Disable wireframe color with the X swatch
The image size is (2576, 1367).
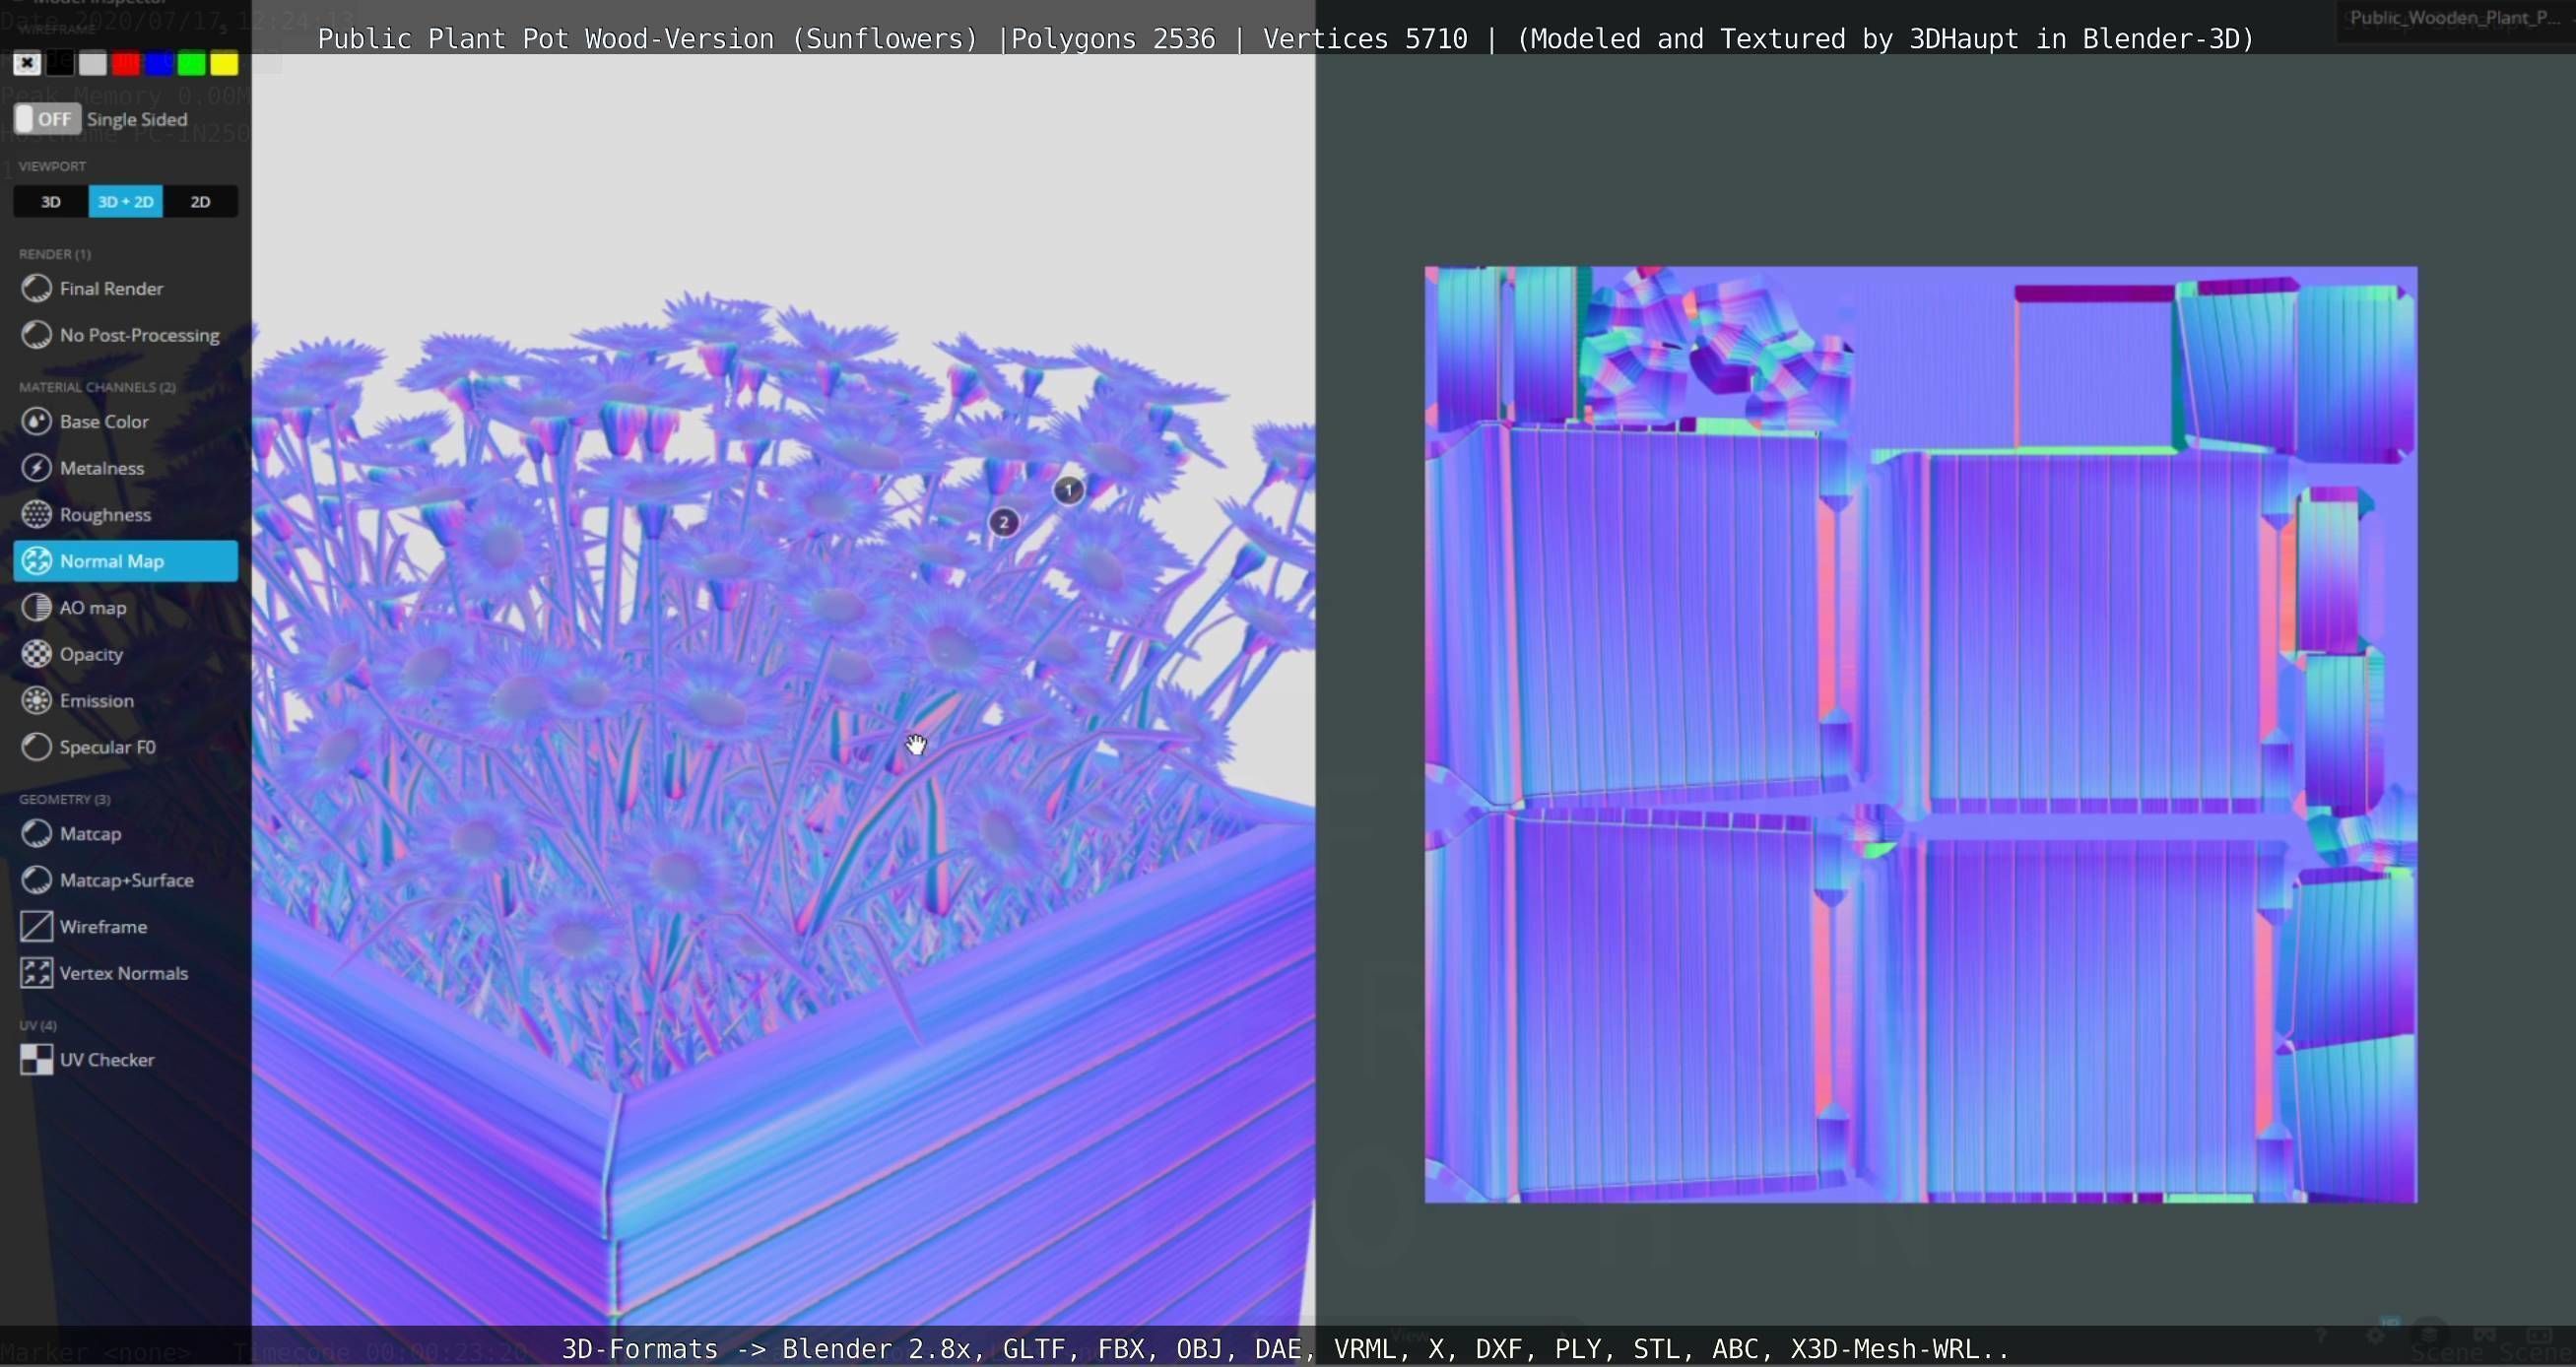(x=27, y=64)
